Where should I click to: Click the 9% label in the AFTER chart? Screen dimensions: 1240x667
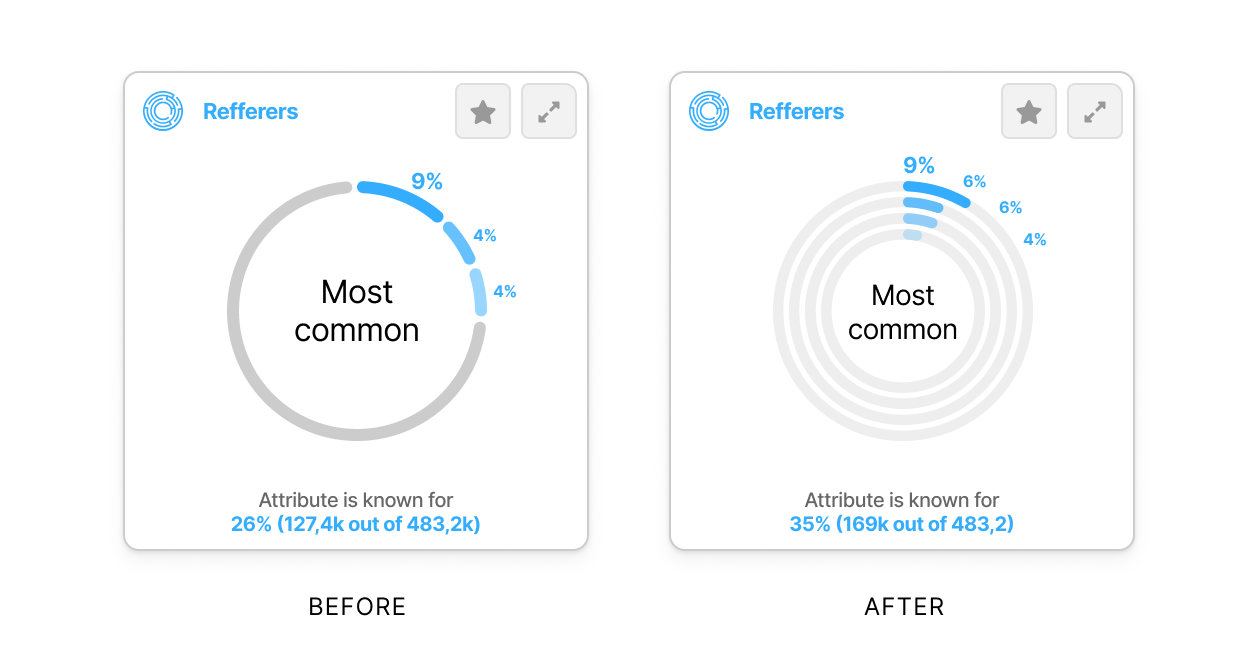click(x=919, y=165)
